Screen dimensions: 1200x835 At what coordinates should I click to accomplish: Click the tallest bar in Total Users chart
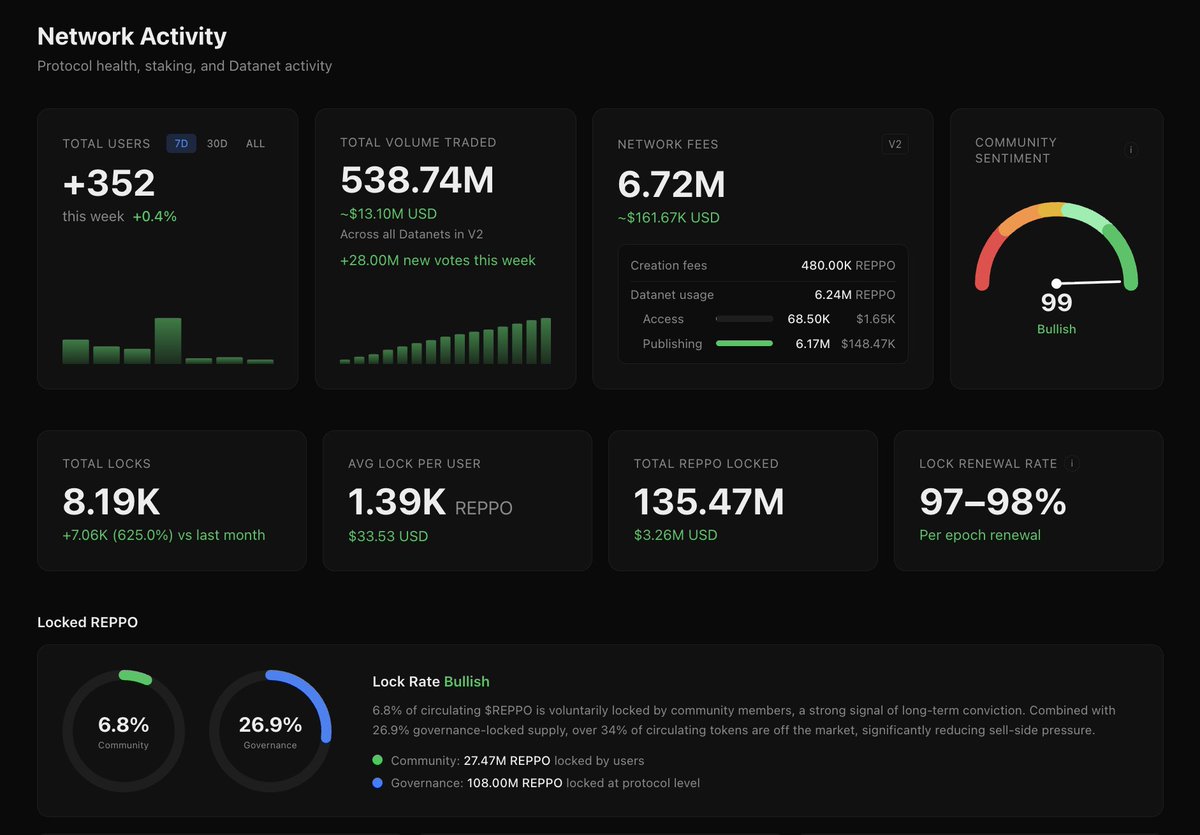[x=168, y=341]
